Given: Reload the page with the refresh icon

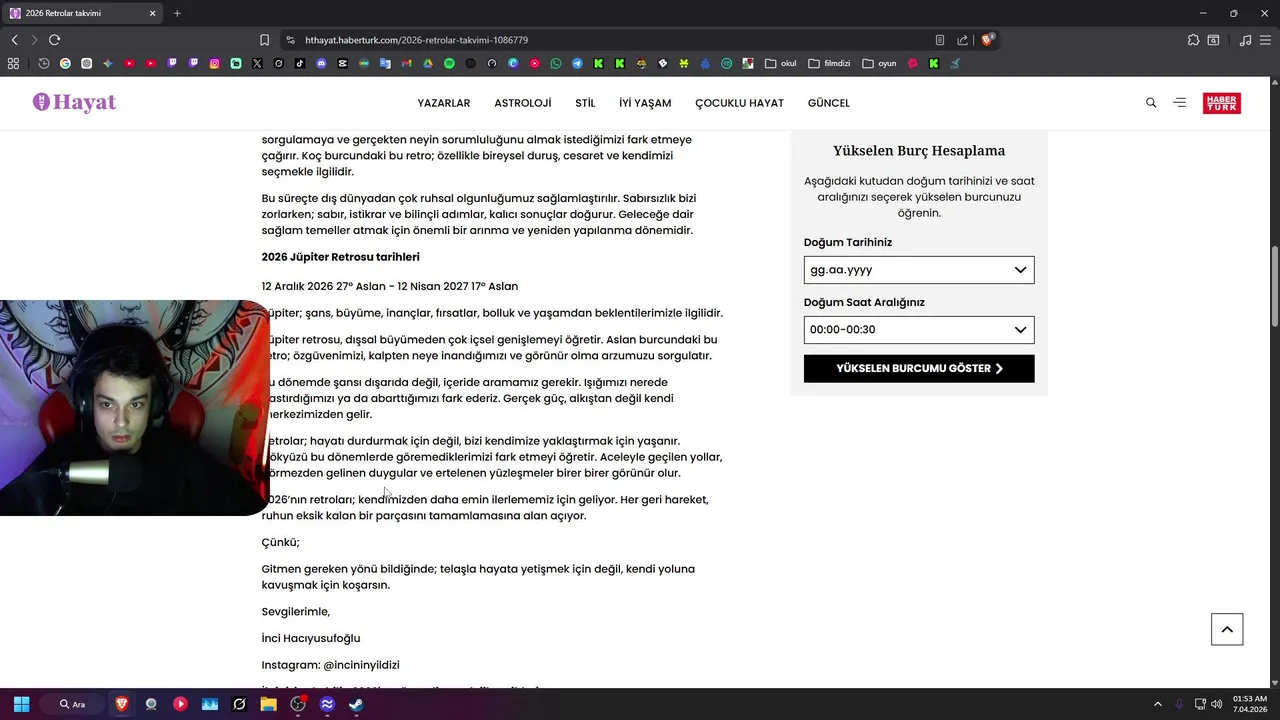Looking at the screenshot, I should 54,40.
